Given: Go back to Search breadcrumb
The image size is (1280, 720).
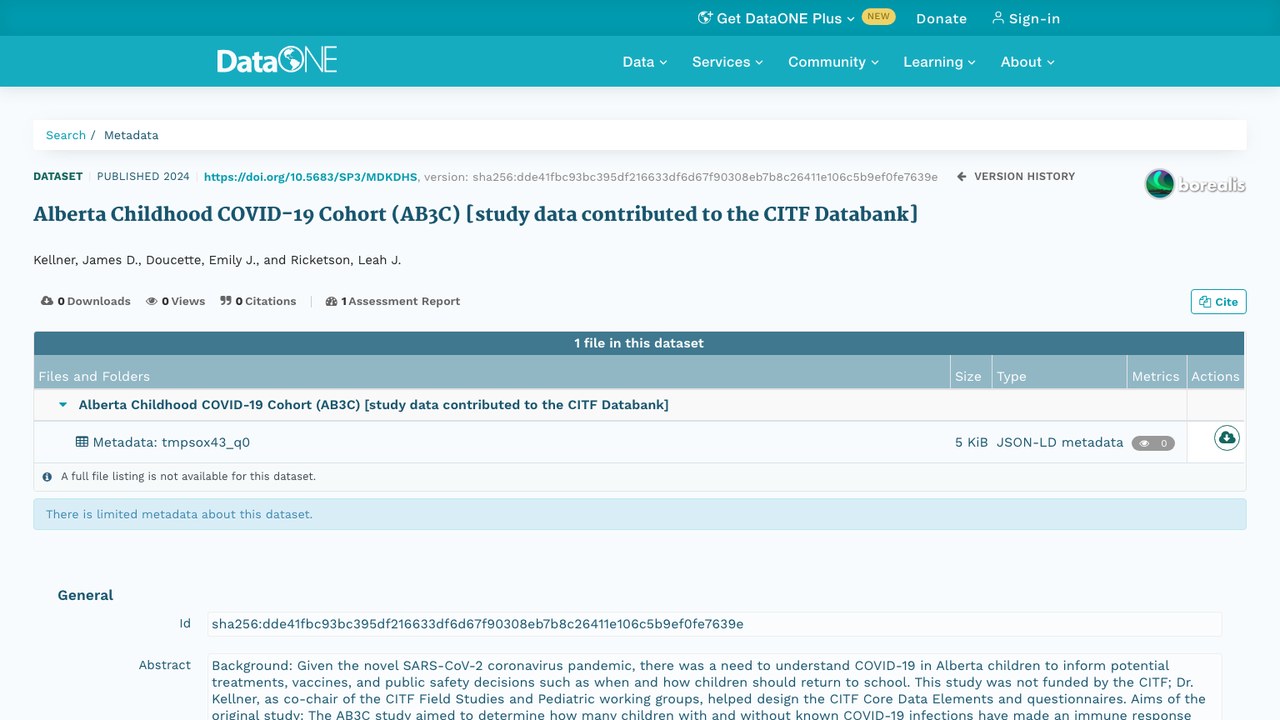Looking at the screenshot, I should [66, 135].
